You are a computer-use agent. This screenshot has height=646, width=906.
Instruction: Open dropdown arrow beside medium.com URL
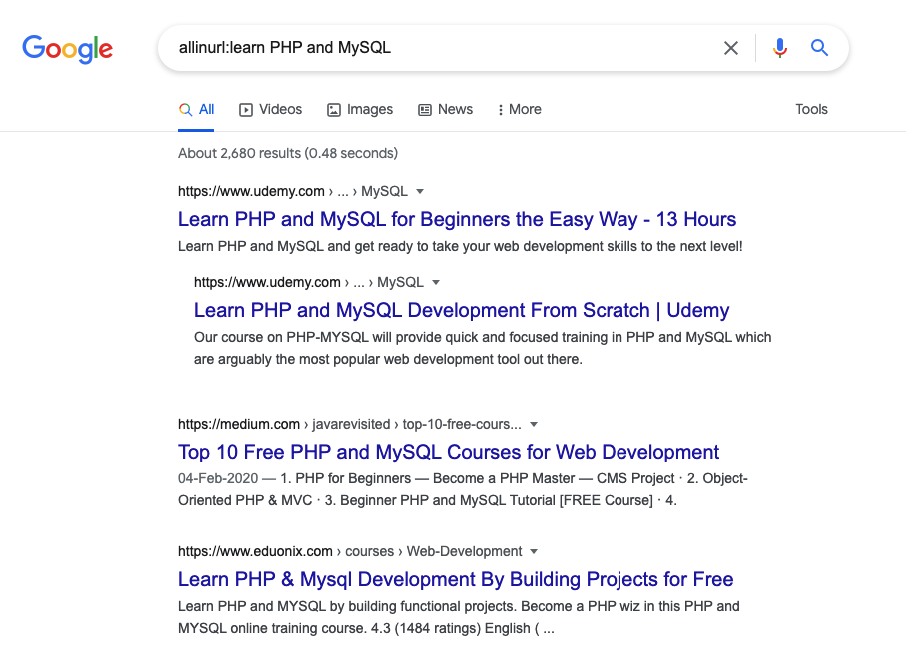[x=534, y=425]
